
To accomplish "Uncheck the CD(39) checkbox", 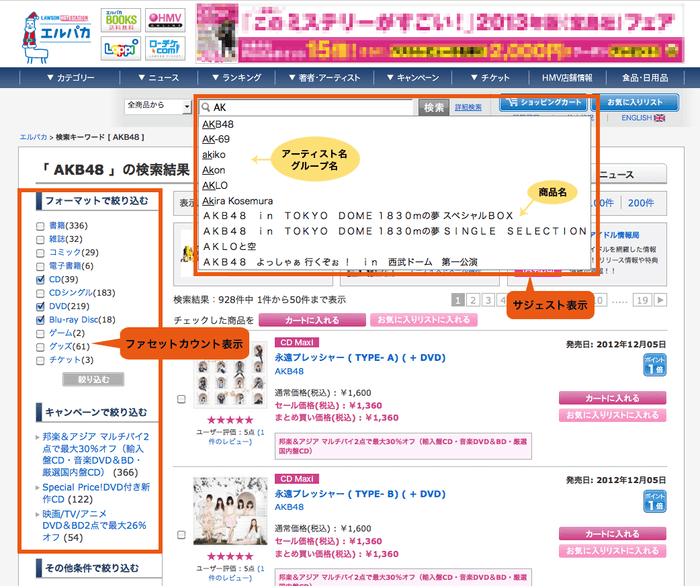I will 40,280.
